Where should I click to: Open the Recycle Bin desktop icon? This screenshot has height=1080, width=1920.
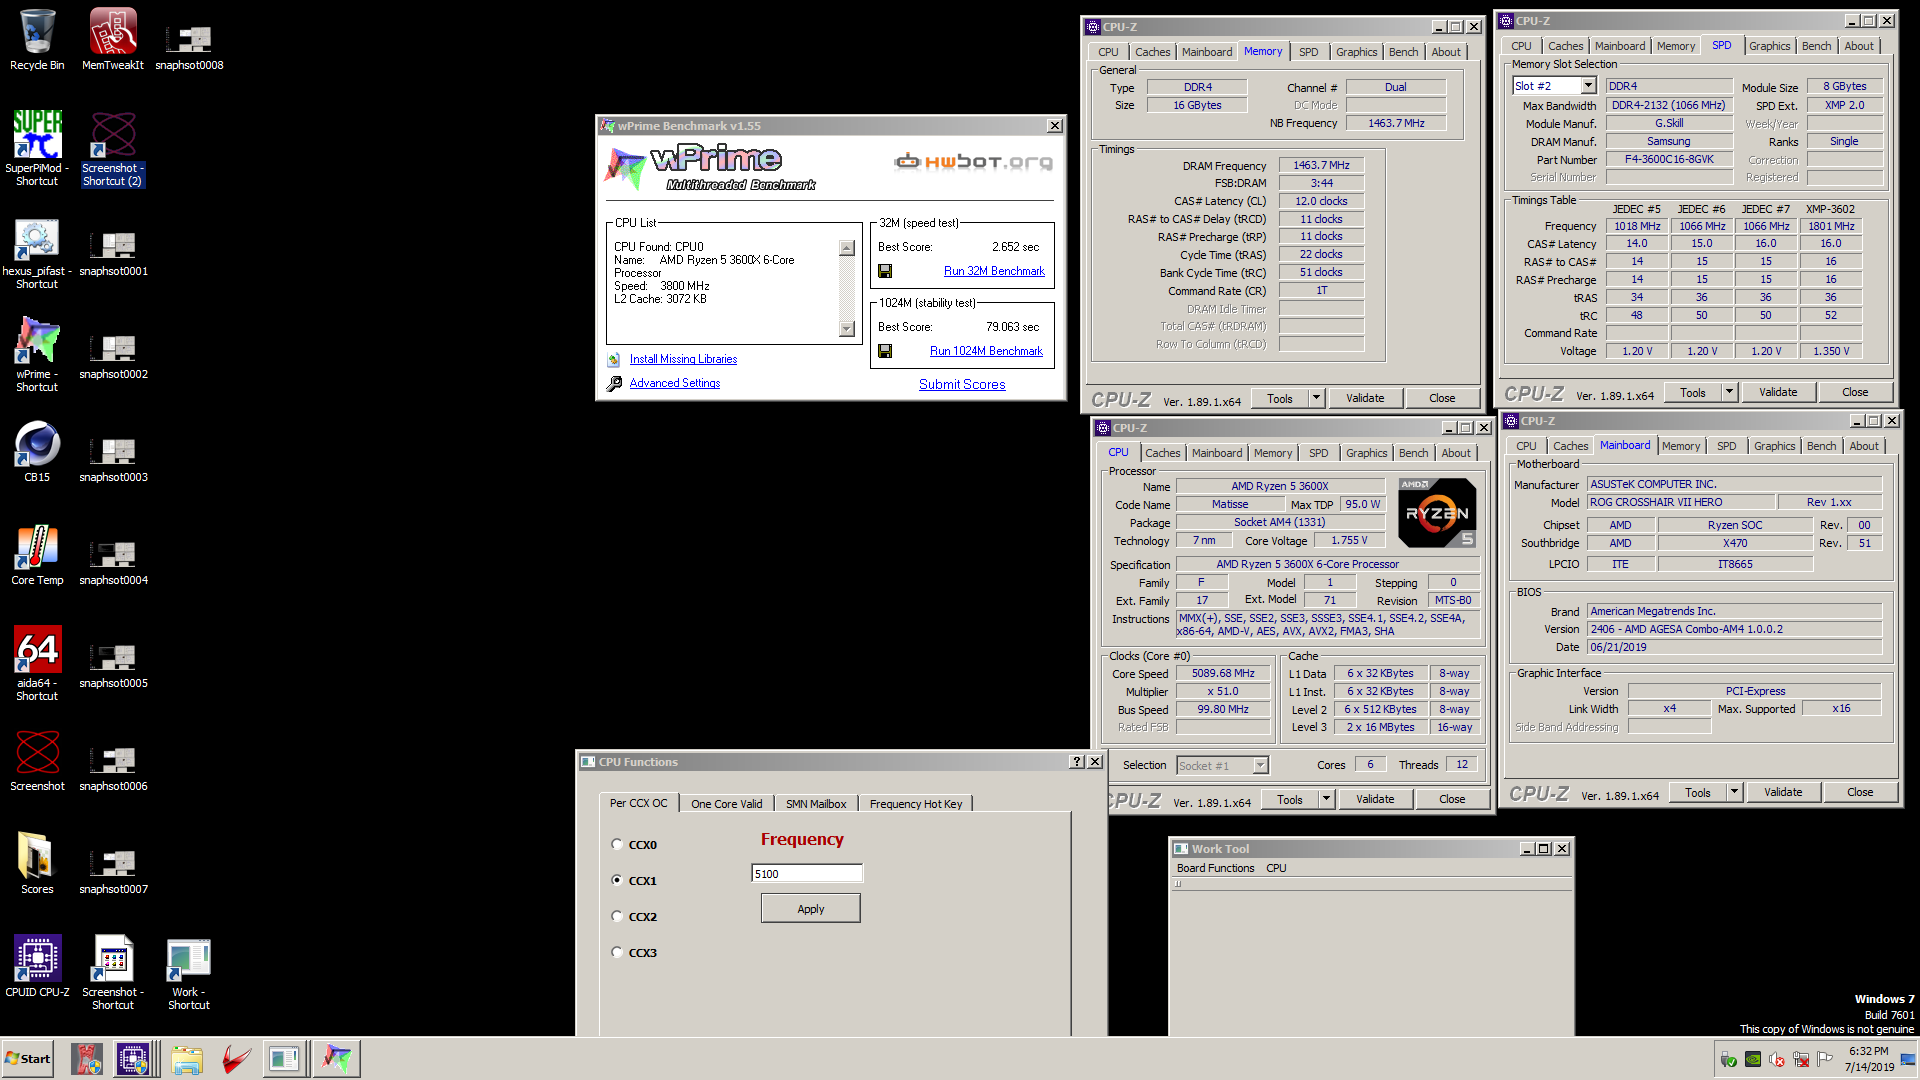point(37,40)
